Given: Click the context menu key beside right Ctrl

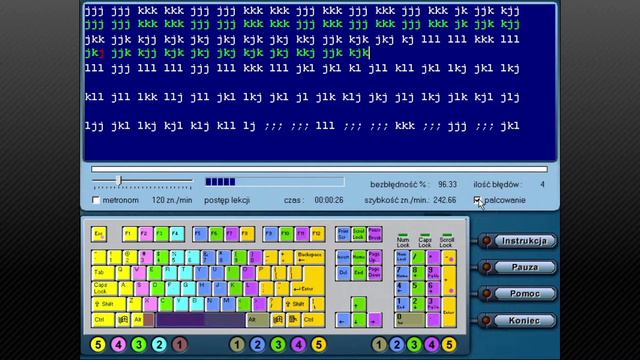Looking at the screenshot, I should [293, 320].
